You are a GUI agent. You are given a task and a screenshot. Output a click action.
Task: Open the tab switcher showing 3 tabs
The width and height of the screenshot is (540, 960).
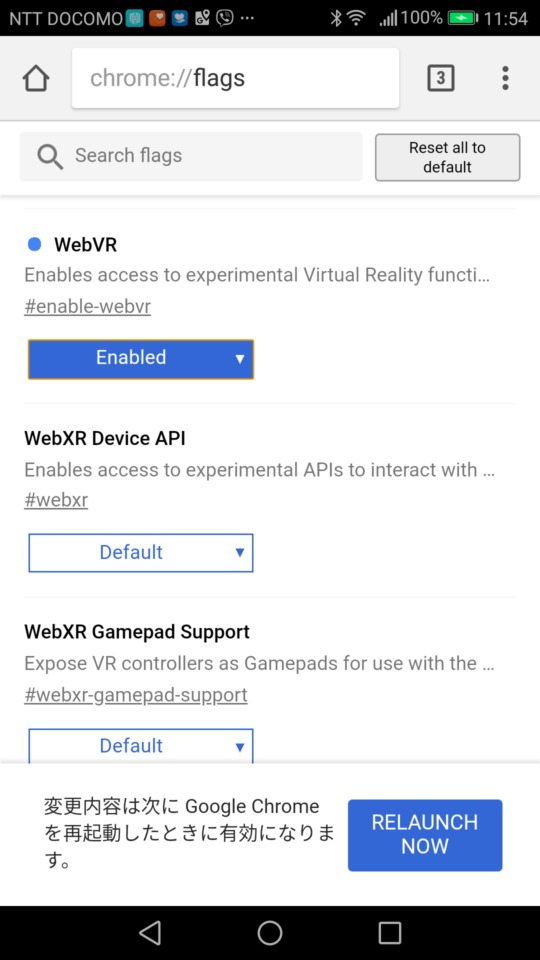tap(440, 78)
